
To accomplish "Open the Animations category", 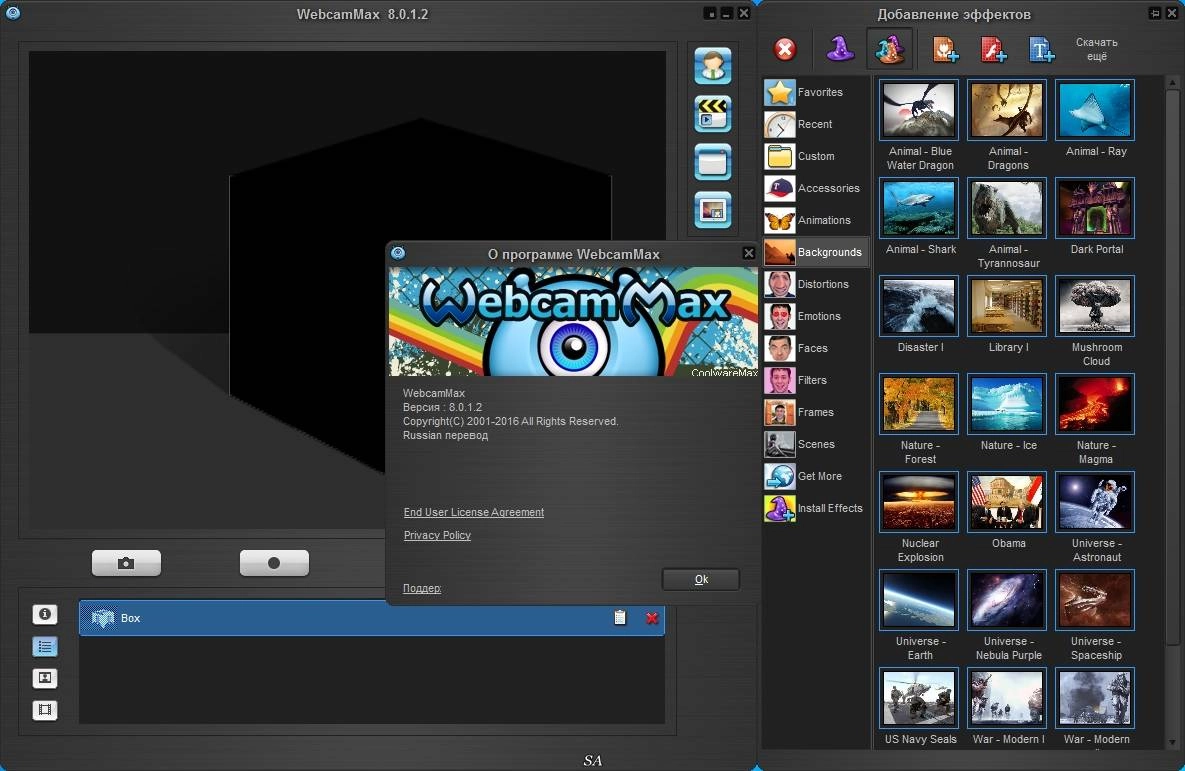I will pos(816,220).
